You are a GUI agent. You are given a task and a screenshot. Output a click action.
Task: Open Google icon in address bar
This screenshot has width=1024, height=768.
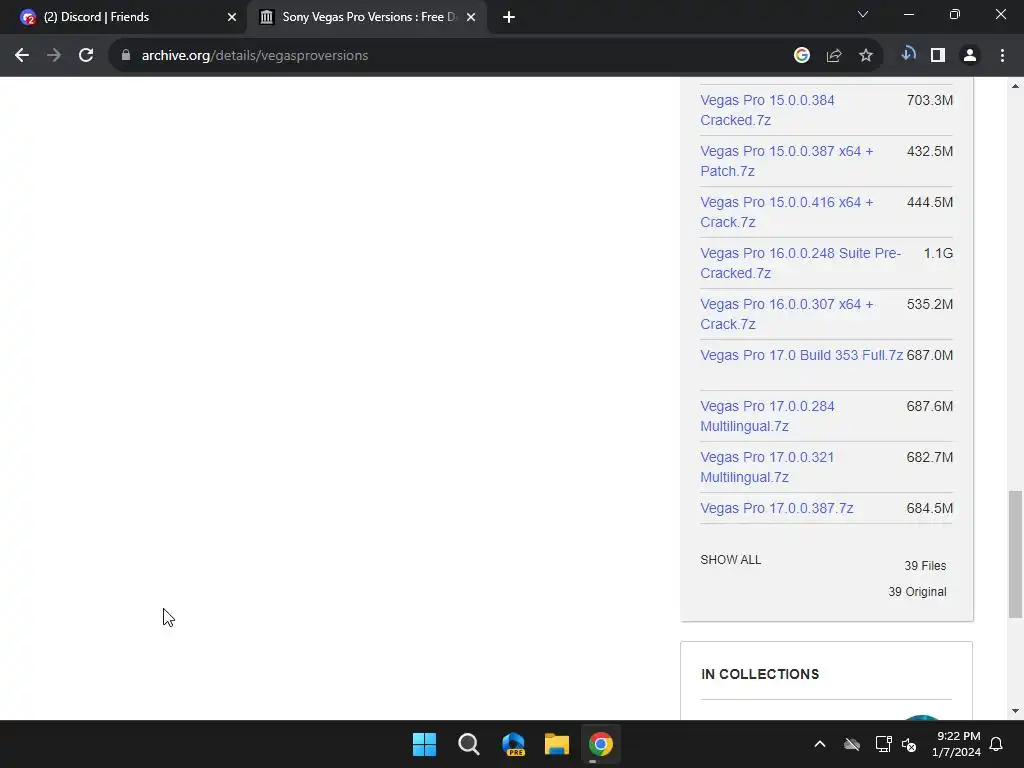pyautogui.click(x=802, y=56)
